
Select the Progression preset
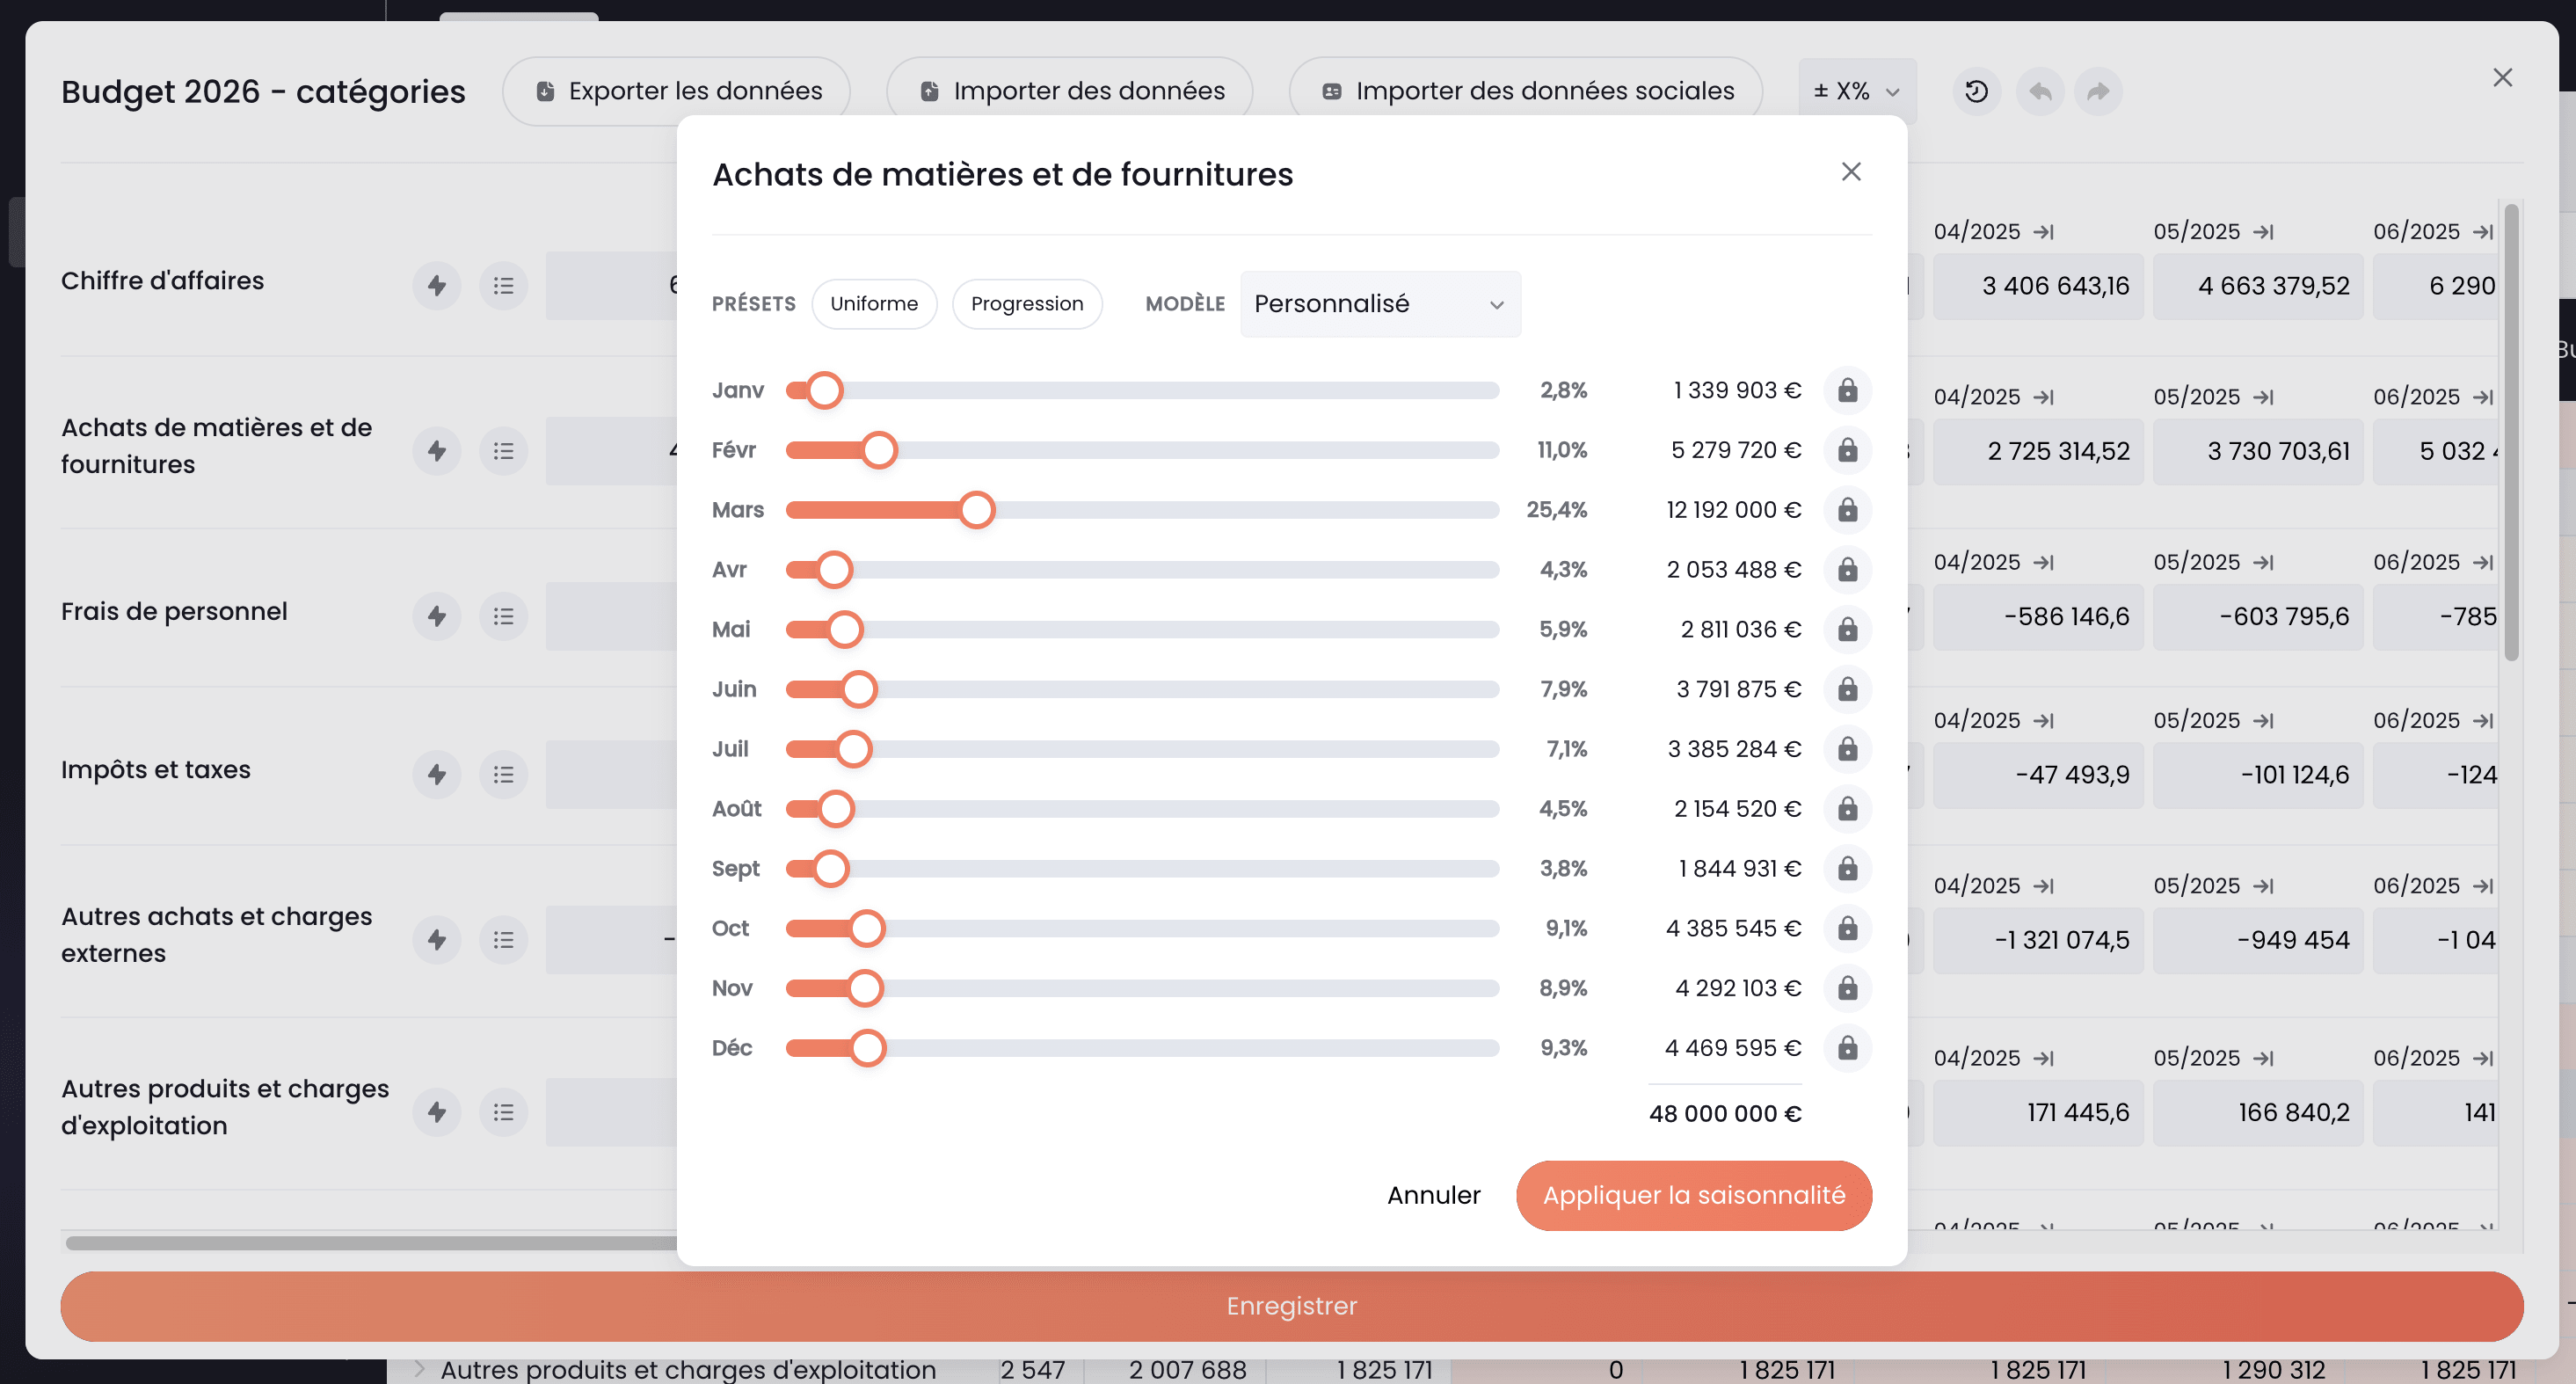(1026, 304)
